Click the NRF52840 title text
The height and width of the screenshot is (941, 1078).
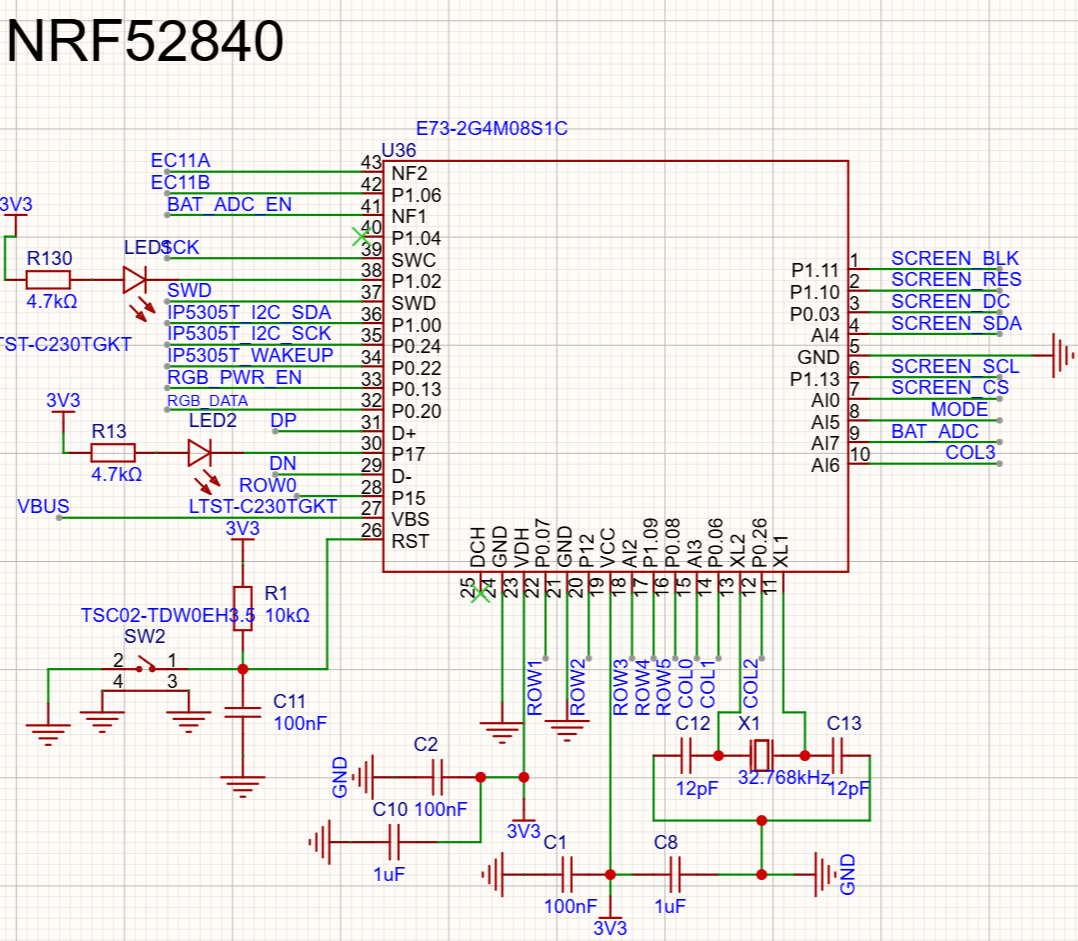pyautogui.click(x=144, y=41)
